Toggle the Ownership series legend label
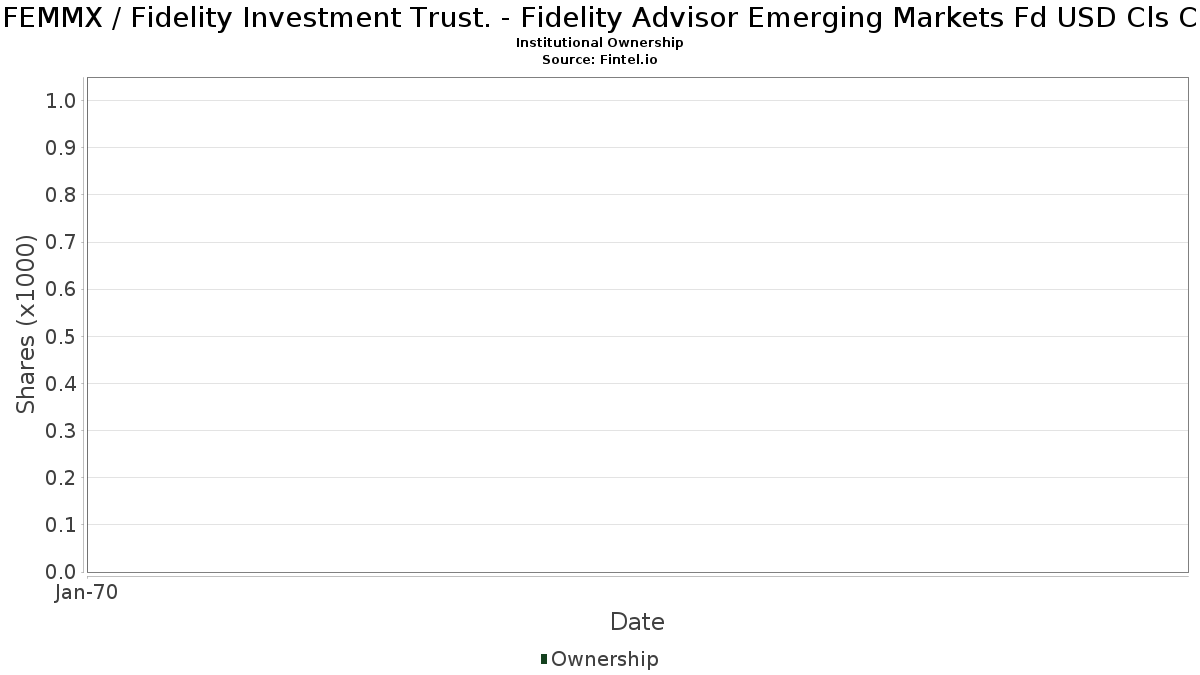 click(x=604, y=659)
